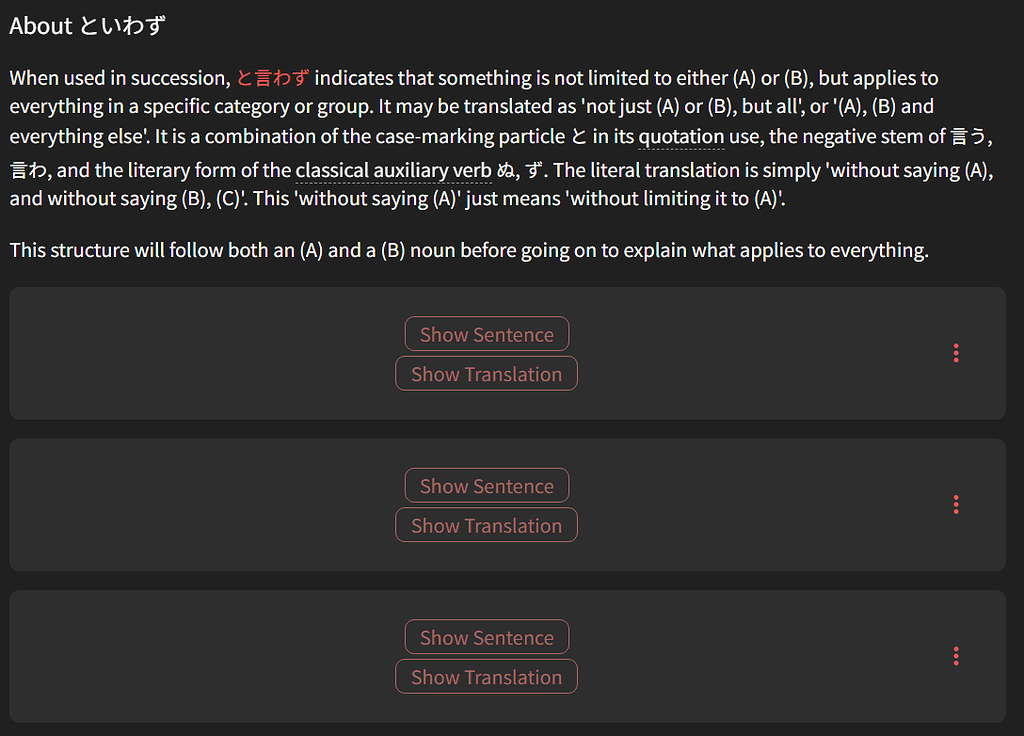This screenshot has height=736, width=1024.
Task: Show the translation for the first example
Action: click(x=486, y=373)
